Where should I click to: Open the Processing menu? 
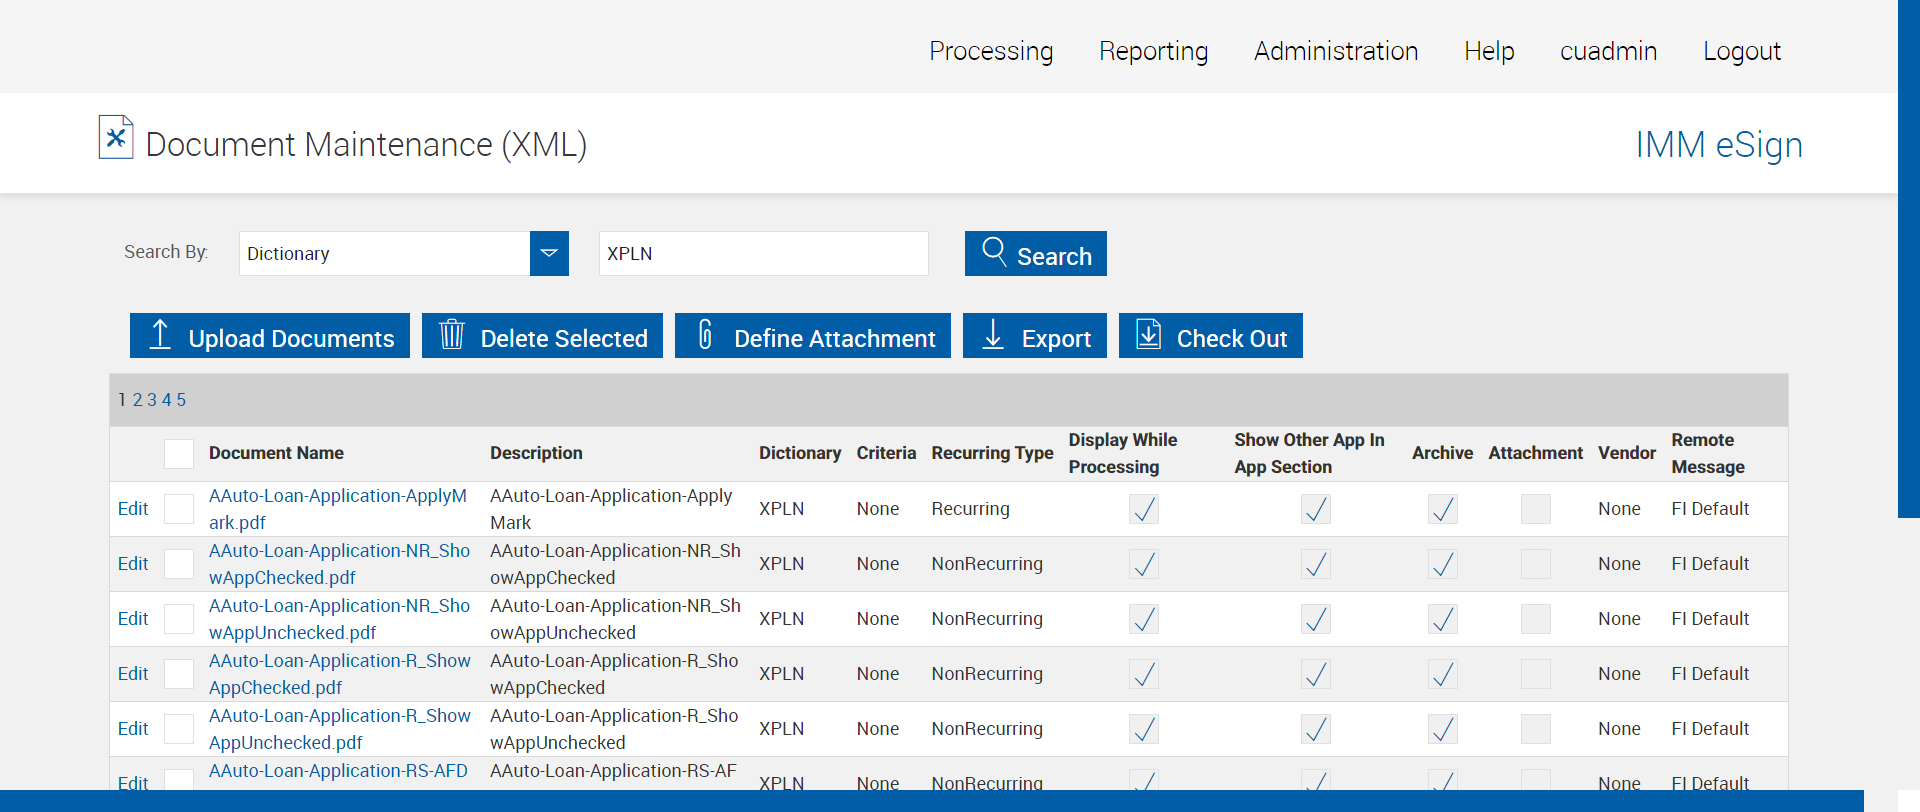tap(990, 51)
